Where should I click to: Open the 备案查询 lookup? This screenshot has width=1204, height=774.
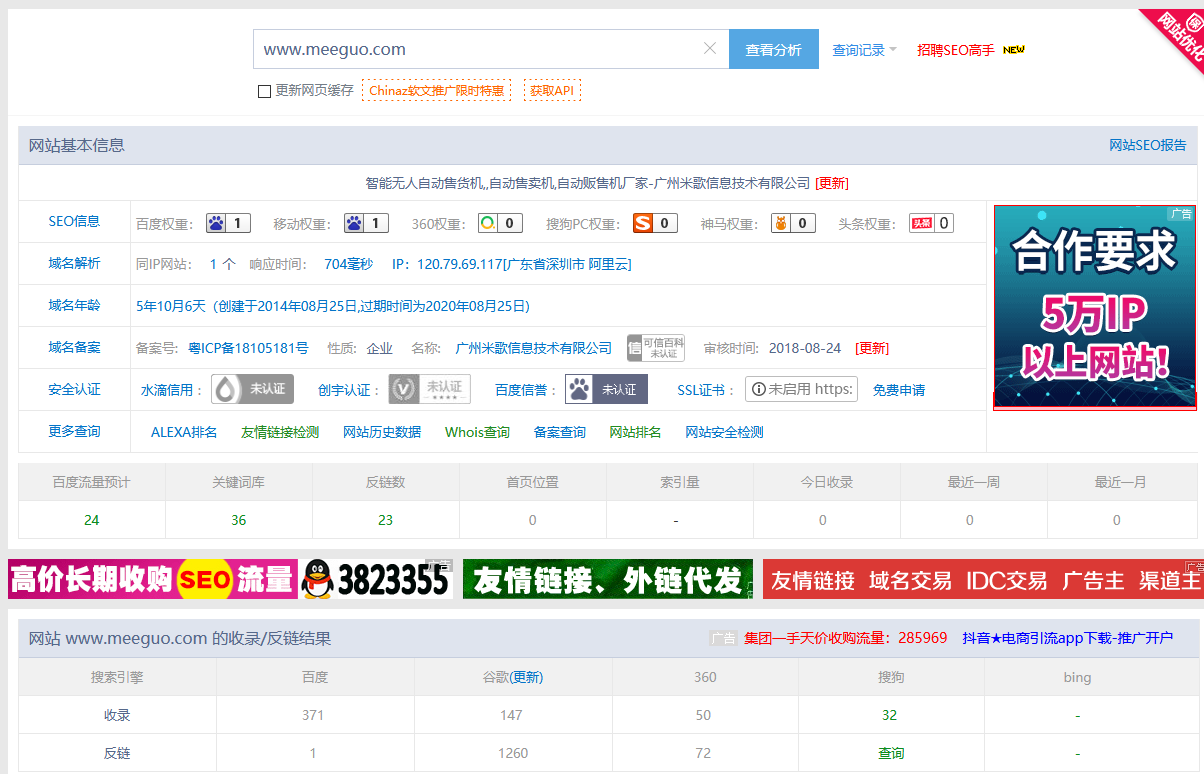(x=560, y=432)
